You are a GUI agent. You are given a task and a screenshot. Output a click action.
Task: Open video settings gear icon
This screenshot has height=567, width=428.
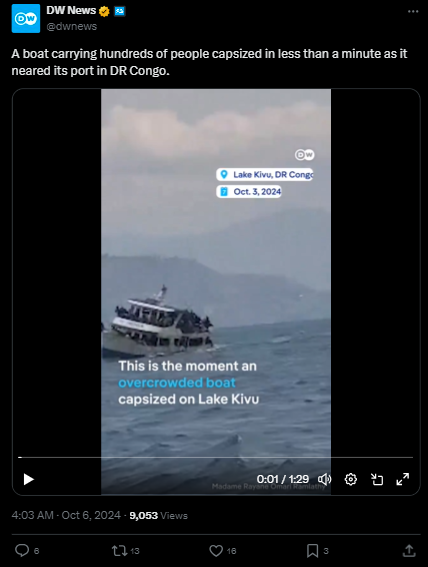coord(351,479)
